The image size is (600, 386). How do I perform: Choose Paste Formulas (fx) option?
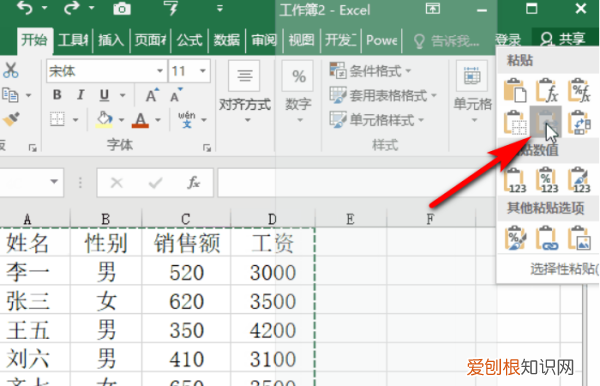click(547, 90)
